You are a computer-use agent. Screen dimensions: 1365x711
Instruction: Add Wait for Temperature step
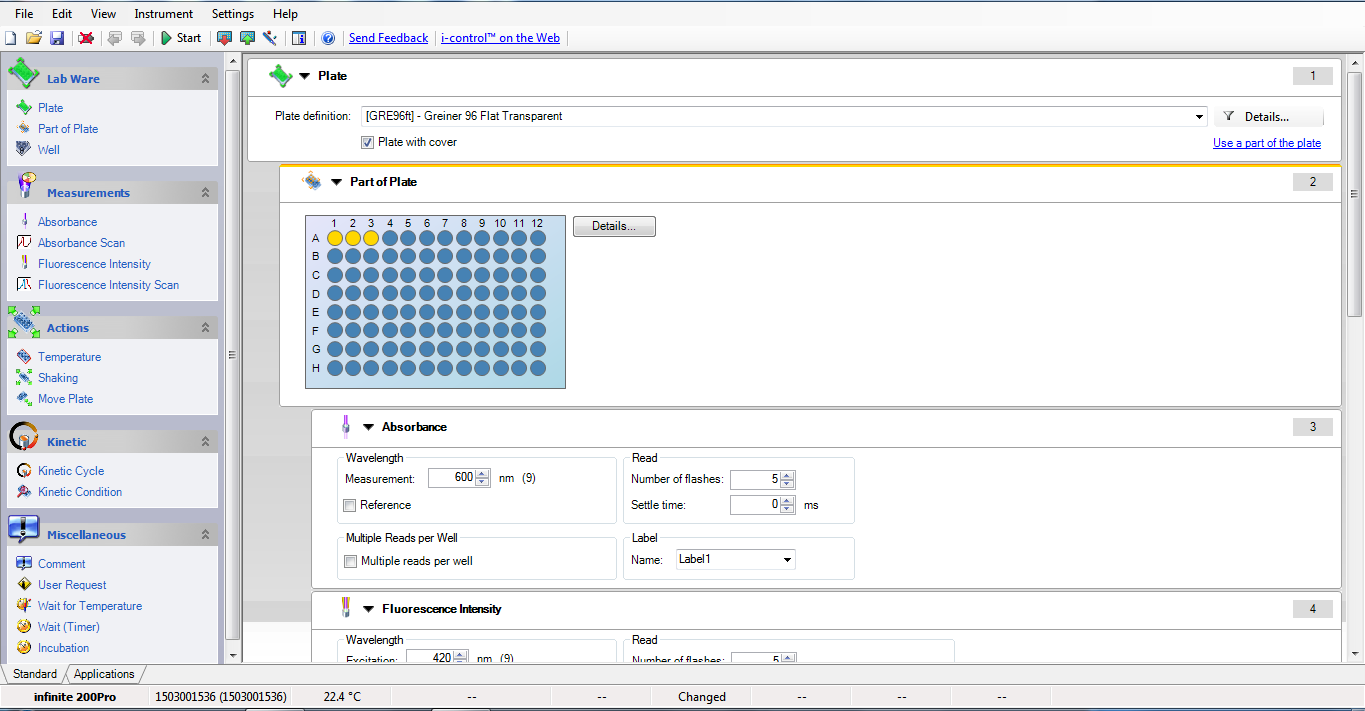tap(90, 606)
